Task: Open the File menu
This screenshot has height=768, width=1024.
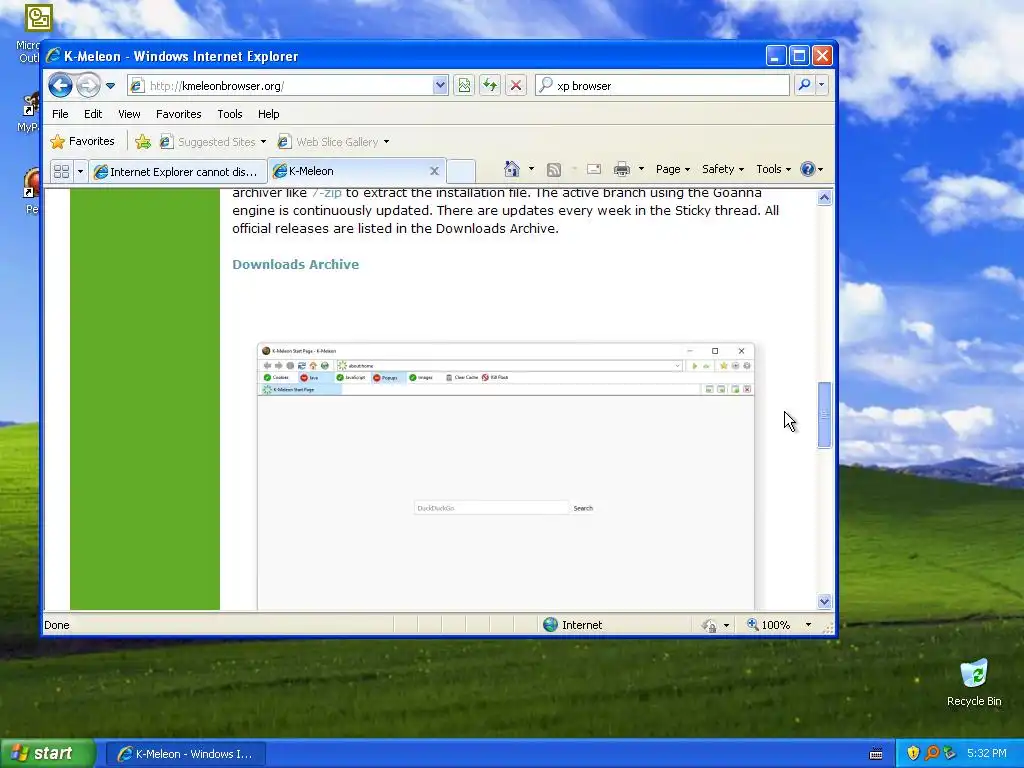Action: (60, 114)
